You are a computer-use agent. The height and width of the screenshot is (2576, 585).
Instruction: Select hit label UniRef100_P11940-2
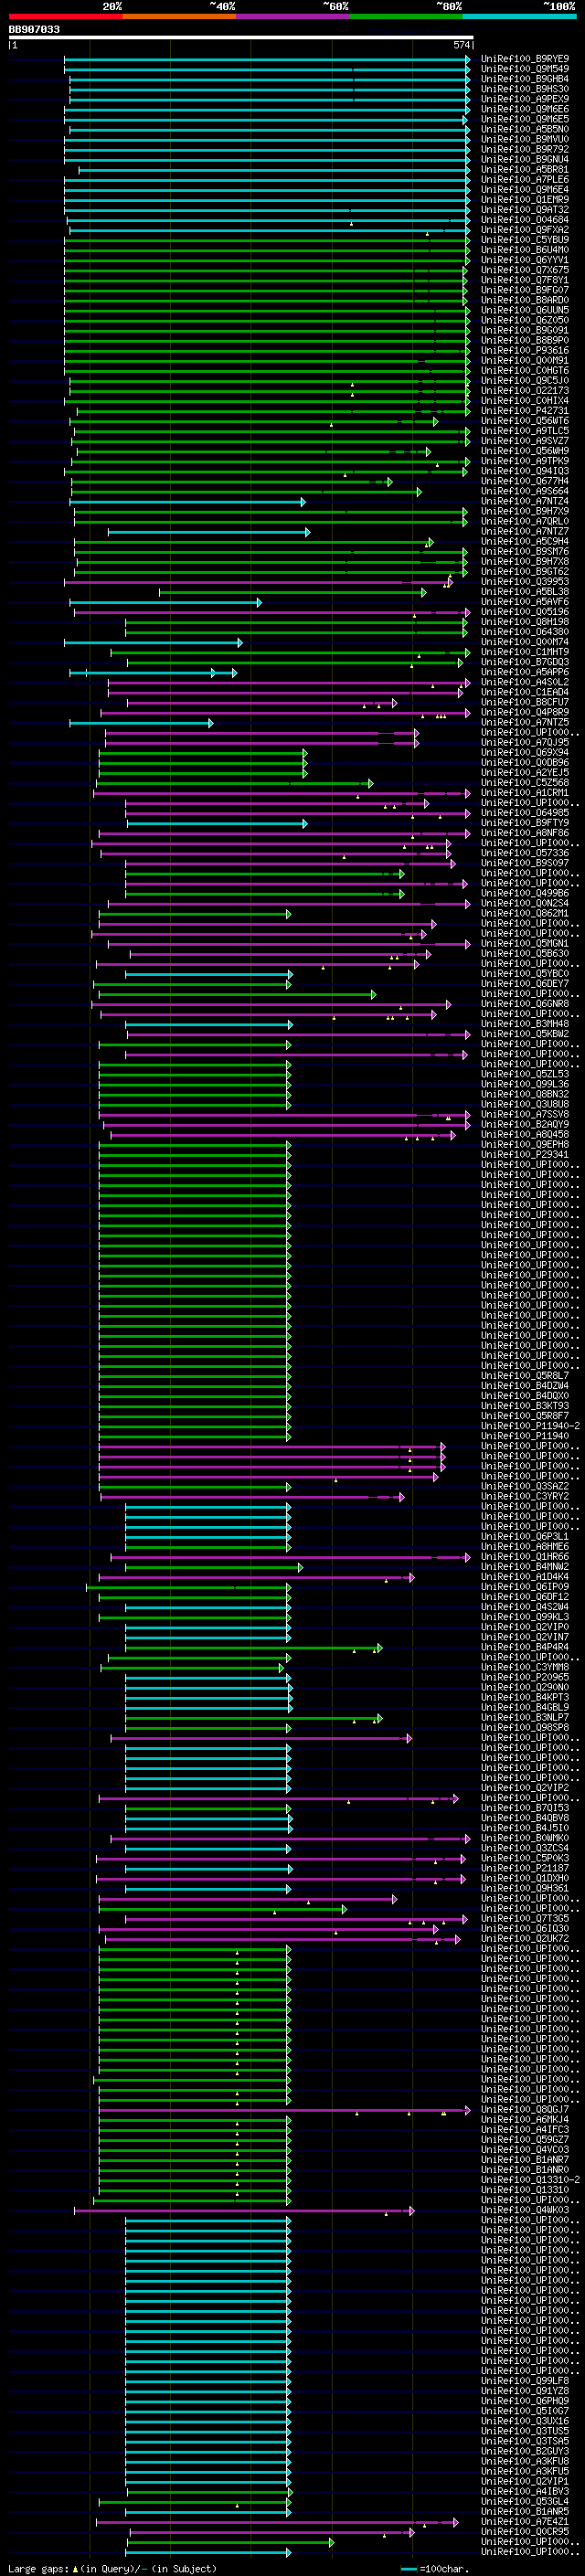tap(530, 1427)
